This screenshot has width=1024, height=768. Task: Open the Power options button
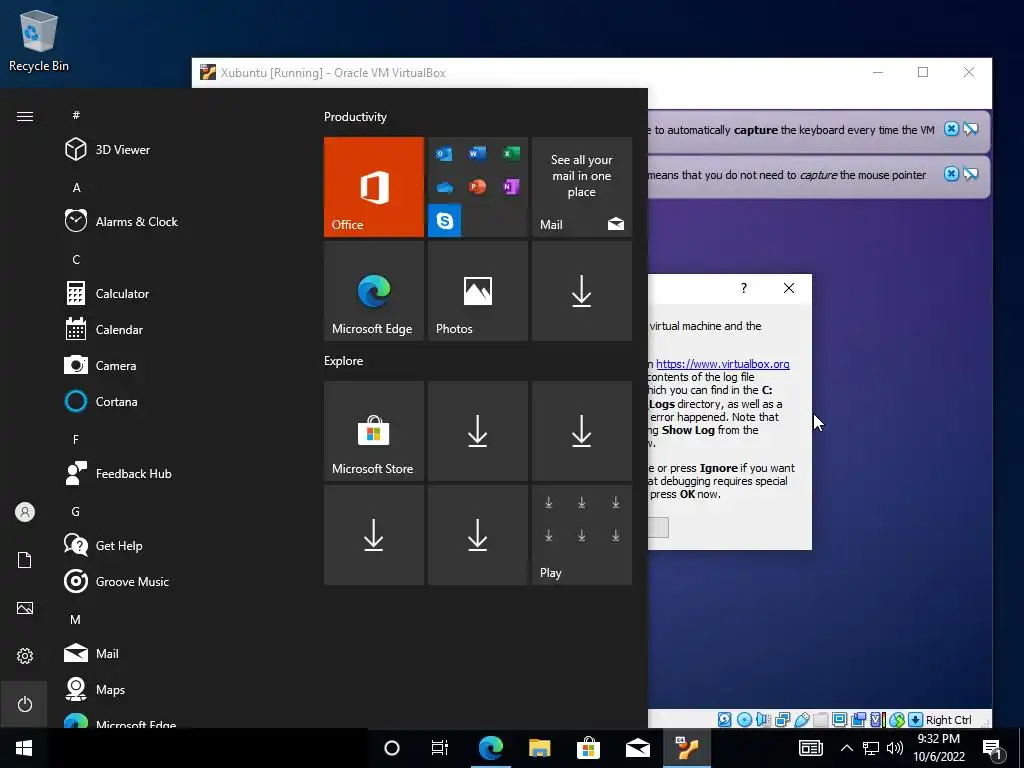pos(24,704)
